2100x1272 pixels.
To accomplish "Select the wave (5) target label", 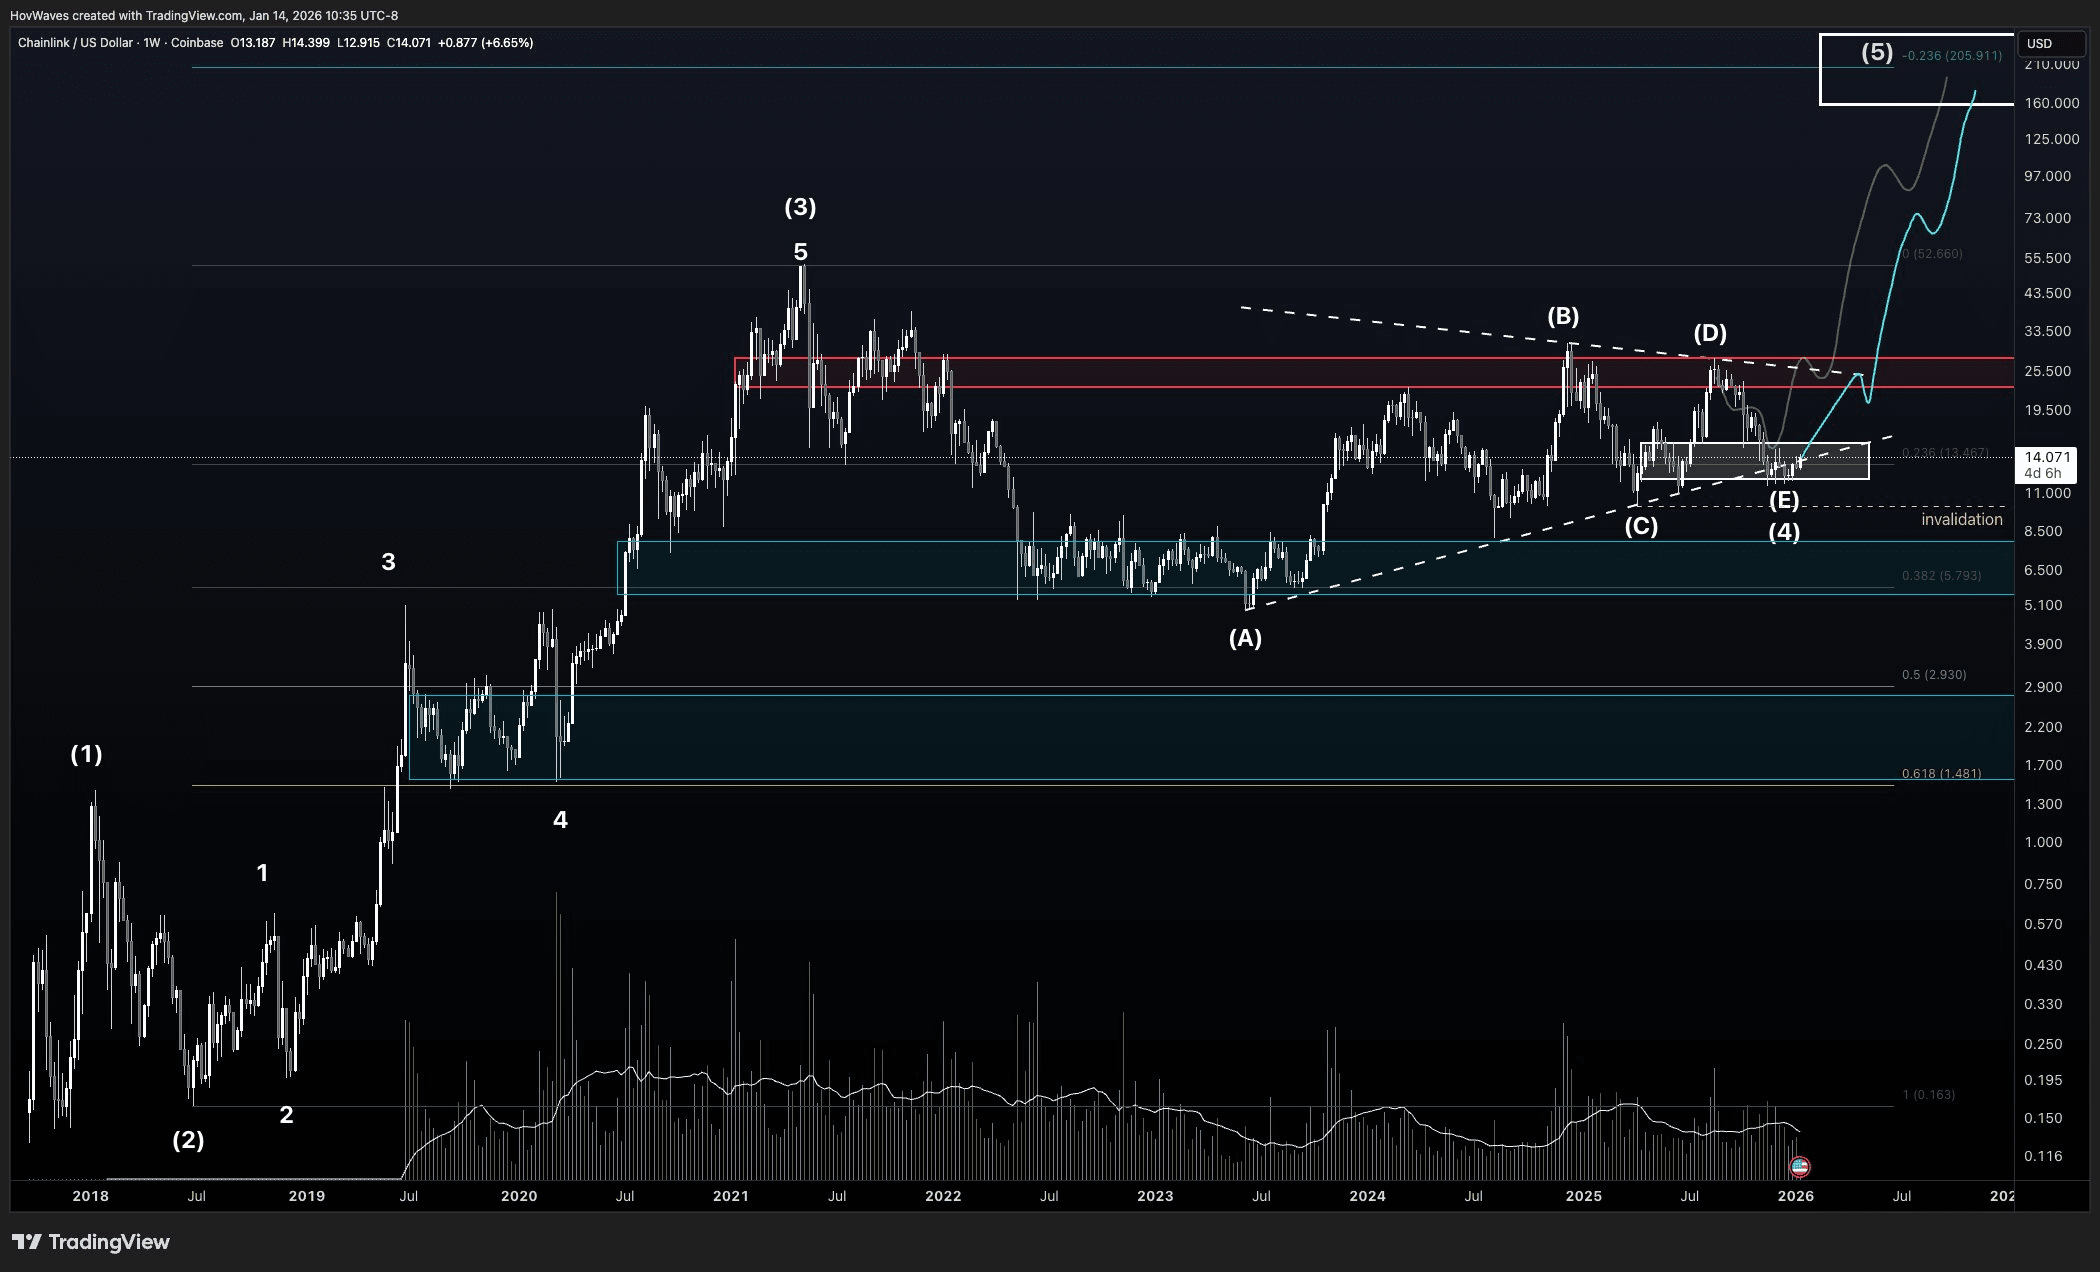I will click(x=1876, y=53).
